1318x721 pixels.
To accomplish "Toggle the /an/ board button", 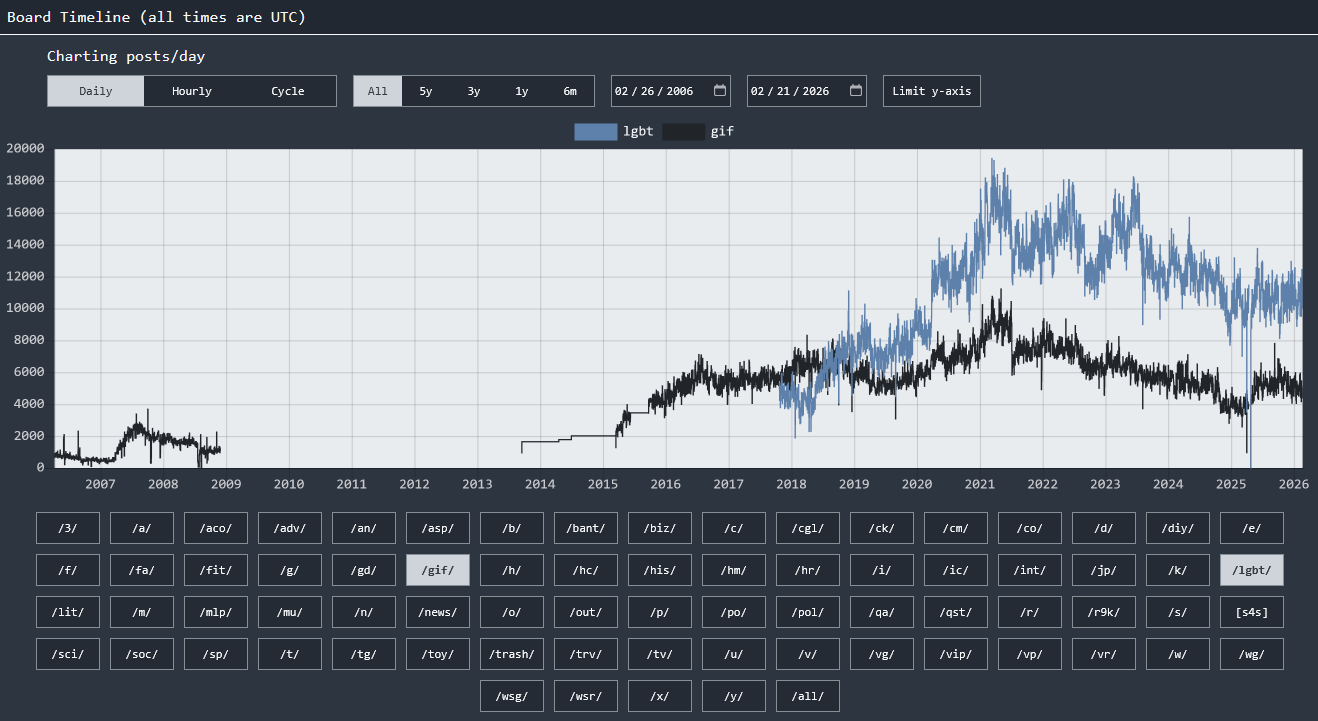I will 364,528.
